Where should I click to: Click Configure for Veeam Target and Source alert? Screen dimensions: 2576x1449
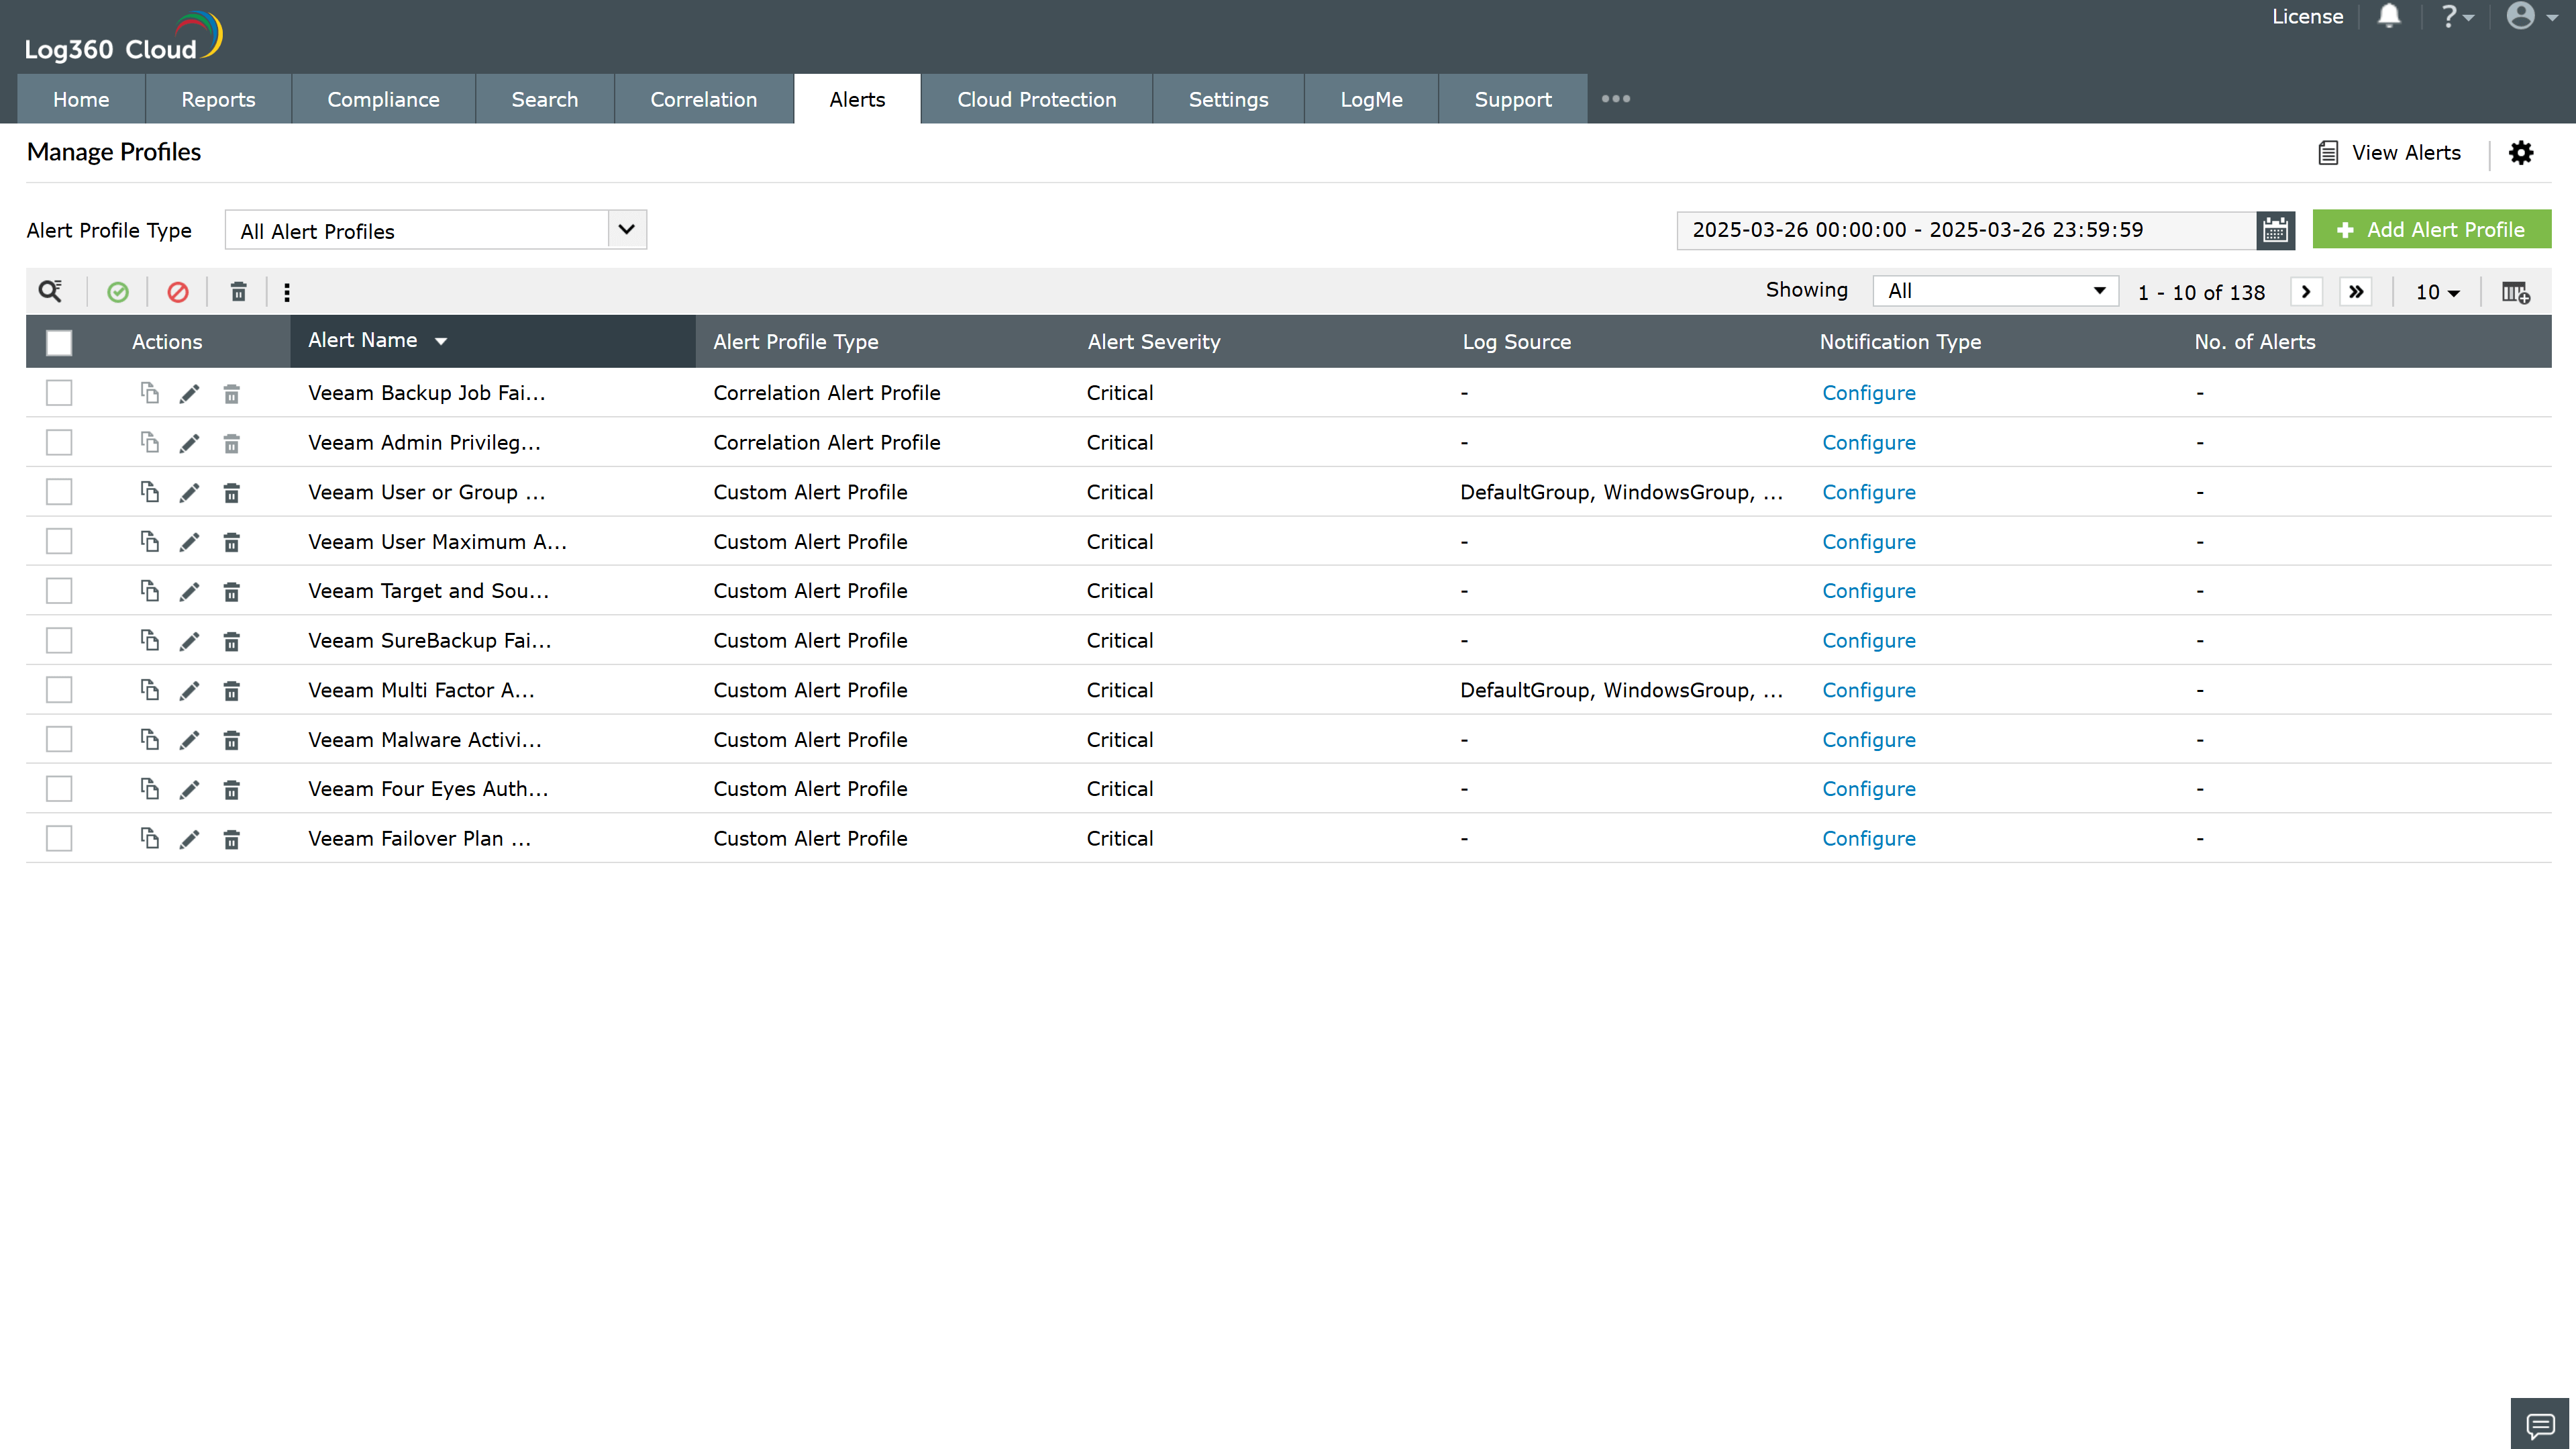pos(1868,591)
